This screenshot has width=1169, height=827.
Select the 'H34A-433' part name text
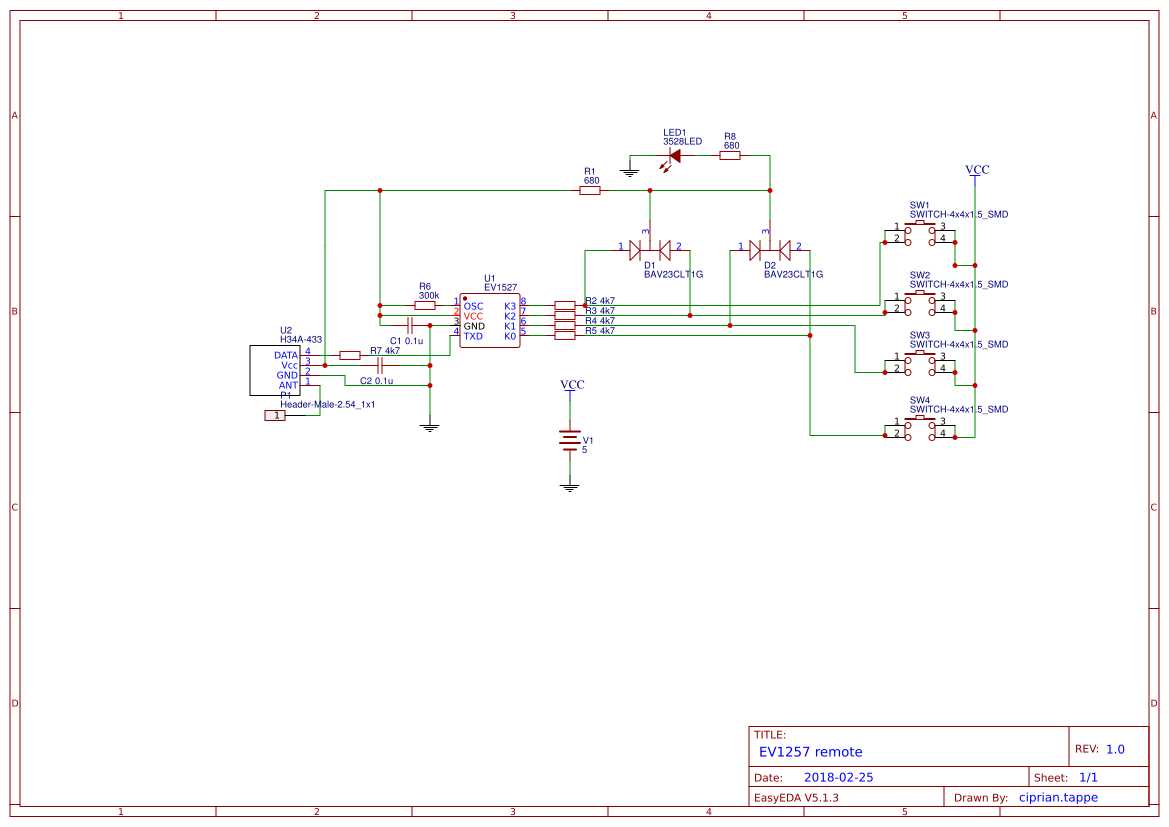[301, 339]
